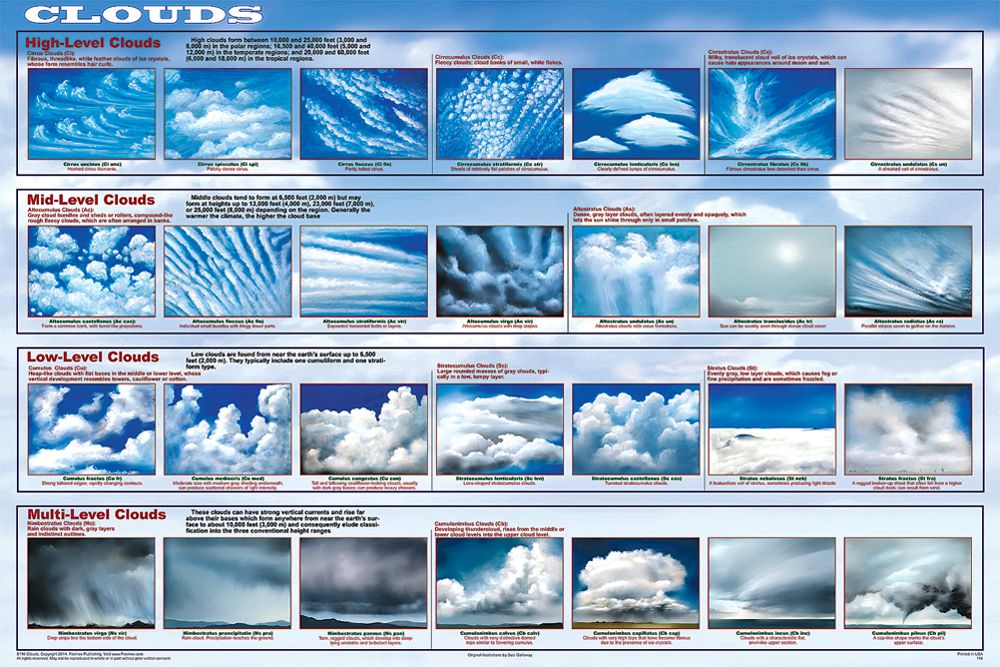Select the Cumulus congestus picture
Screen dimensions: 1000x667
click(364, 429)
